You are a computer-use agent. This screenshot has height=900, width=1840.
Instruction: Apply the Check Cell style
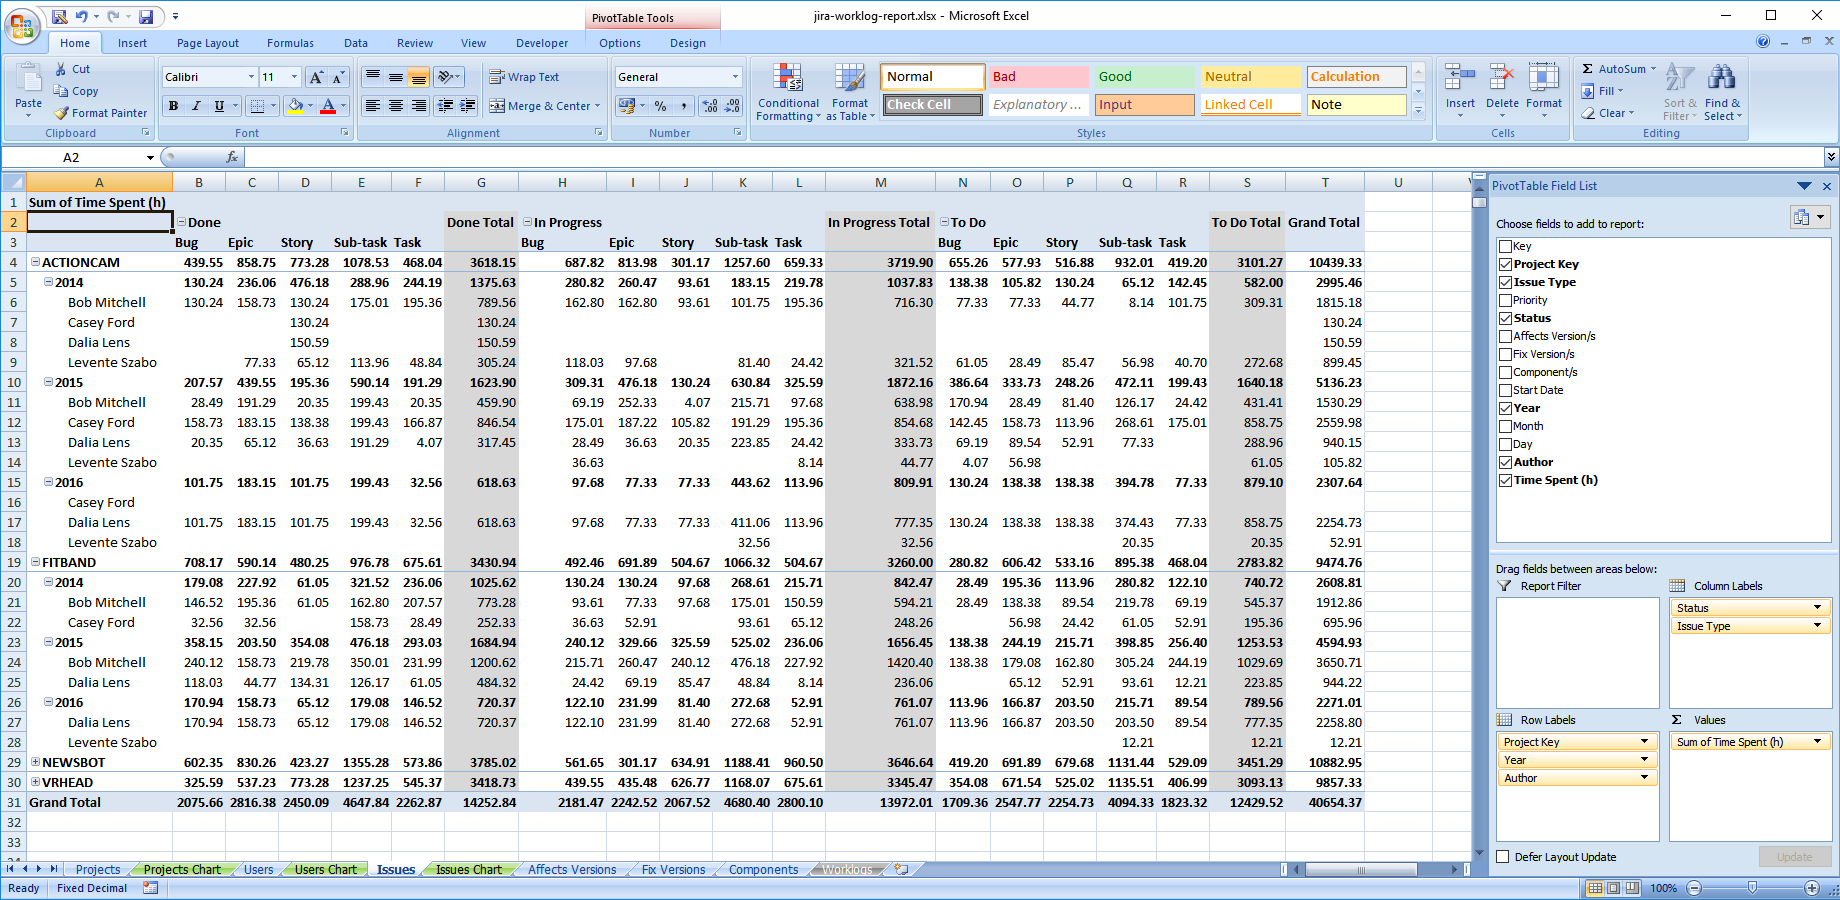(x=932, y=105)
